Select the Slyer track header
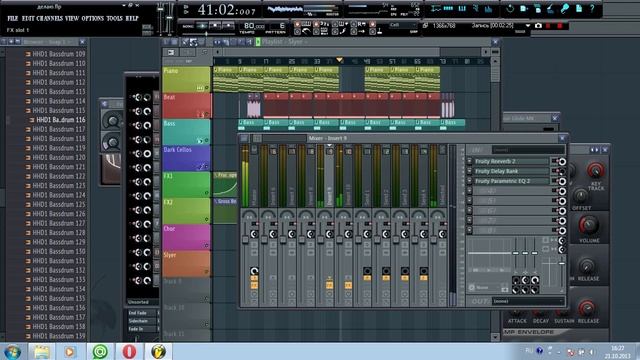The width and height of the screenshot is (640, 360). [x=187, y=263]
